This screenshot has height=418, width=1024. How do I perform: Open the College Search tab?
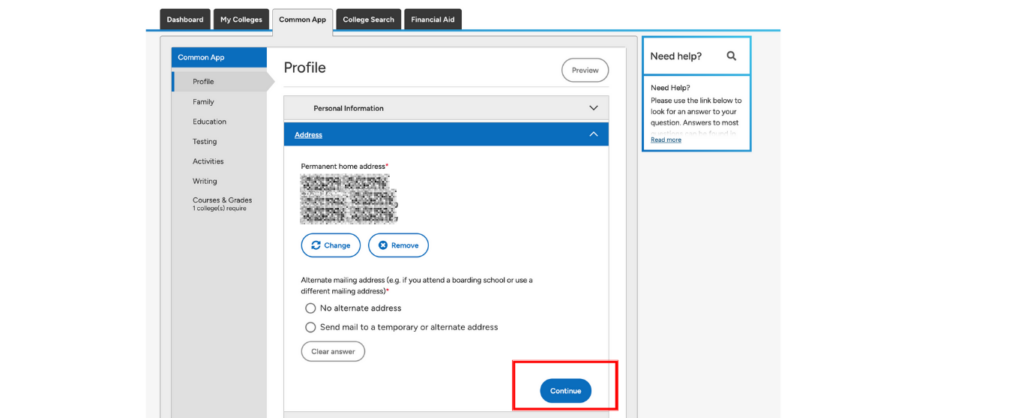tap(368, 20)
